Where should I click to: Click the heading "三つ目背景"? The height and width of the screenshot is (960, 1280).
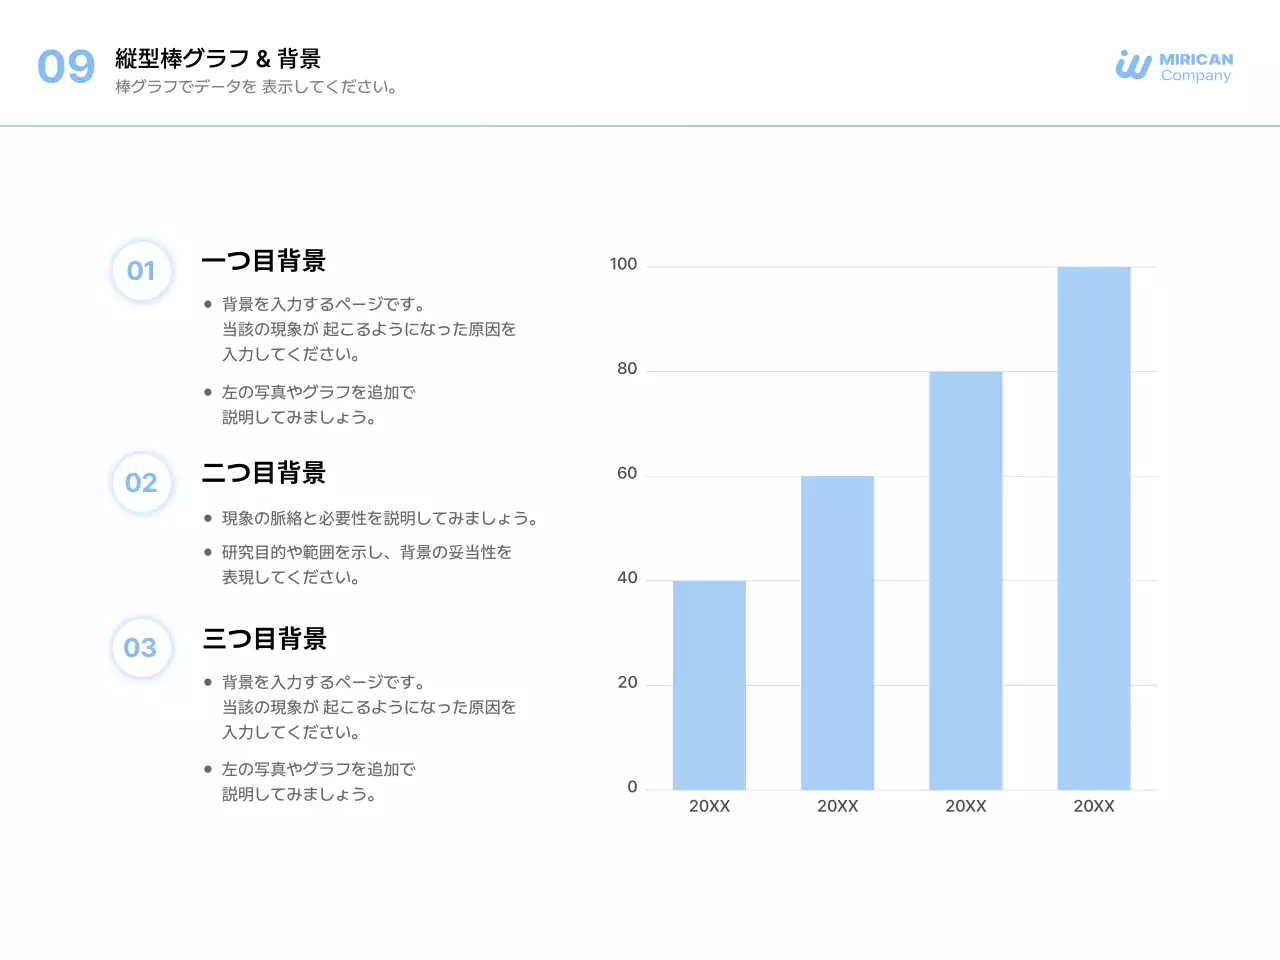(265, 639)
